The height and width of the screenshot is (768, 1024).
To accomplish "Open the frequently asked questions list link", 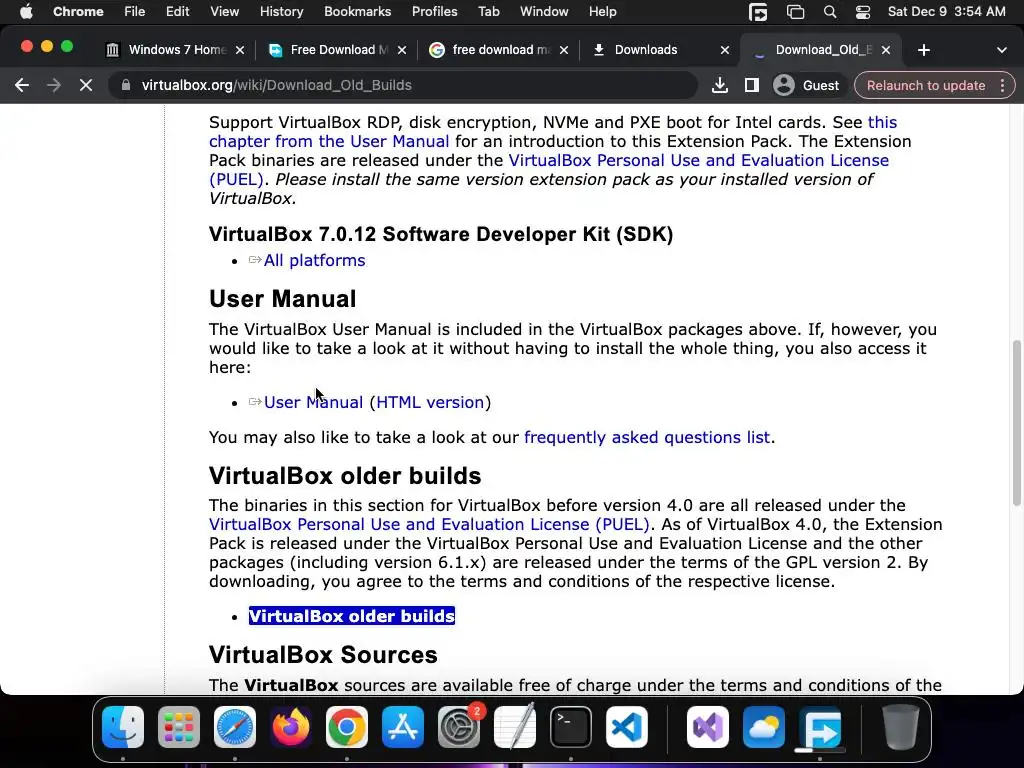I will pos(647,438).
